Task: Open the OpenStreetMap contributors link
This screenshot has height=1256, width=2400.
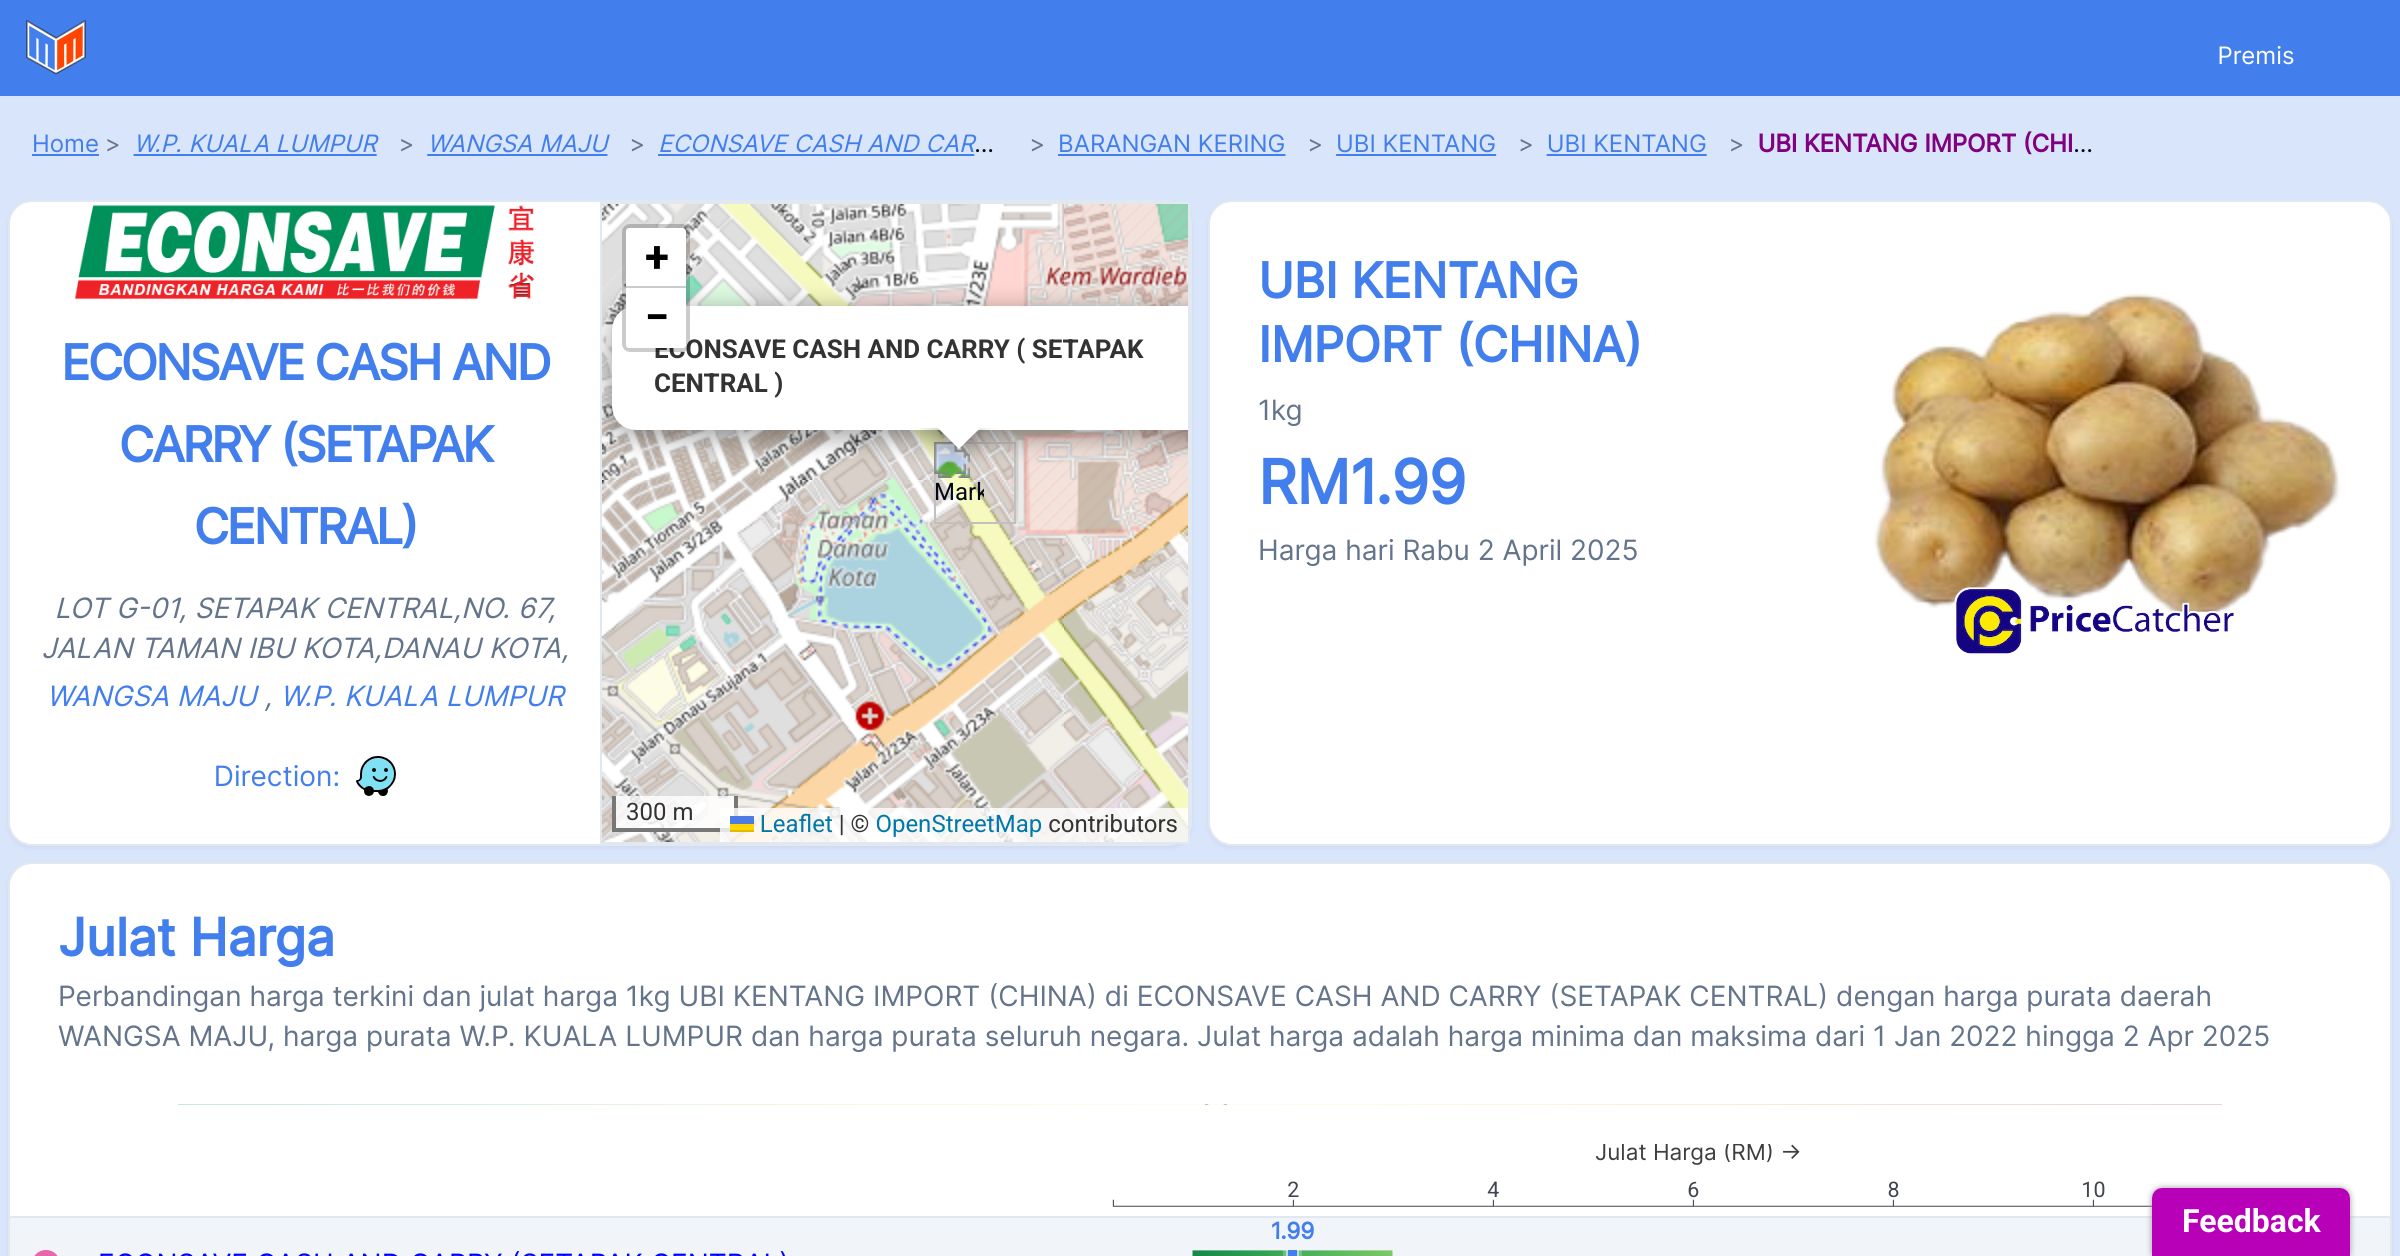Action: click(958, 824)
